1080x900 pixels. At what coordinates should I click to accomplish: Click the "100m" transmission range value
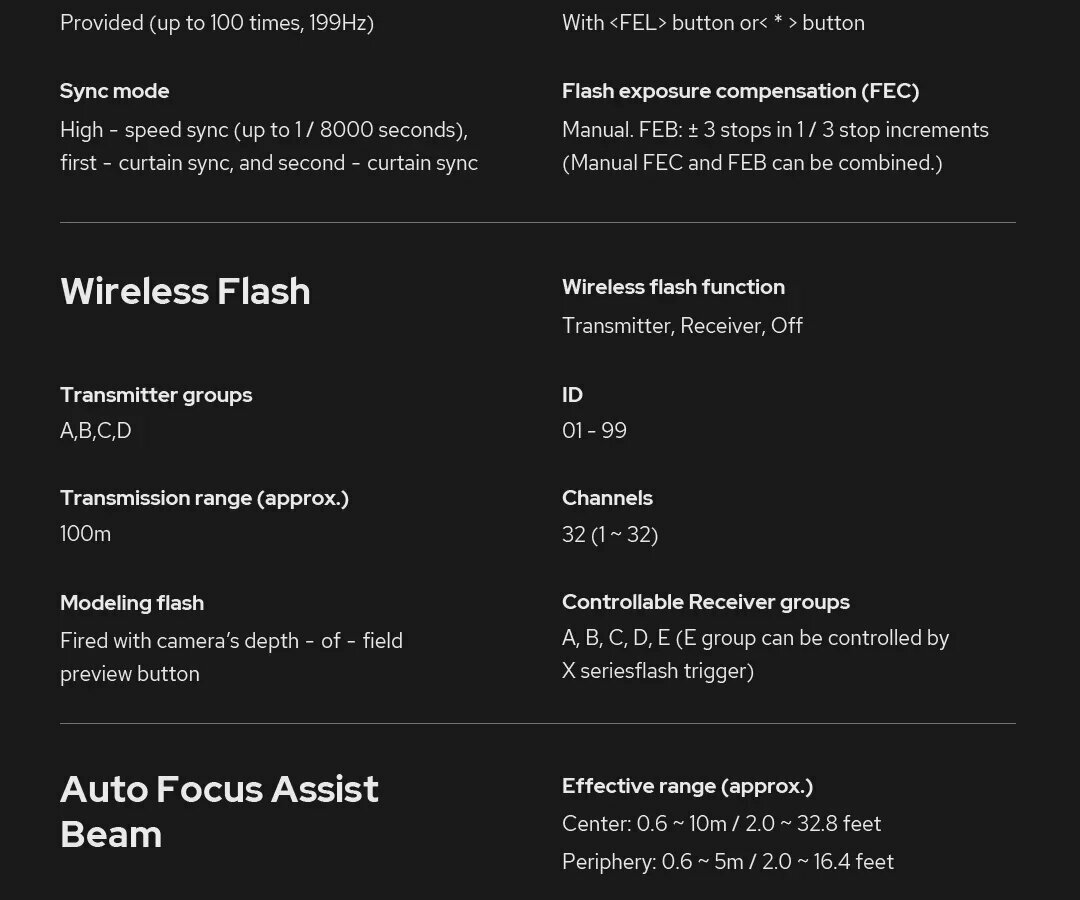tap(85, 534)
